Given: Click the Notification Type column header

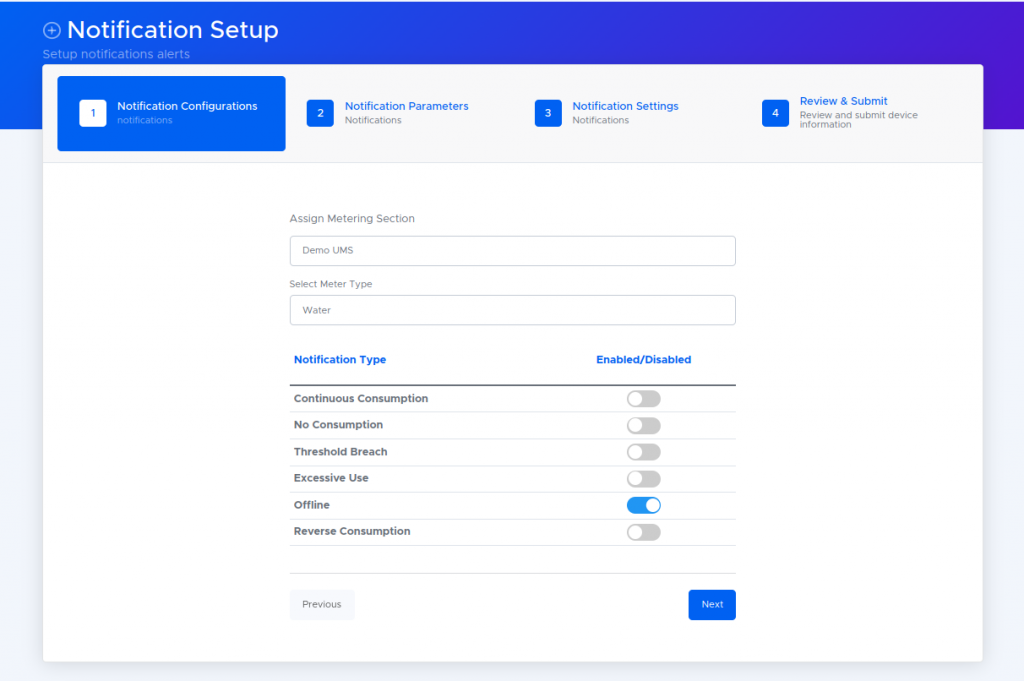Looking at the screenshot, I should 340,359.
